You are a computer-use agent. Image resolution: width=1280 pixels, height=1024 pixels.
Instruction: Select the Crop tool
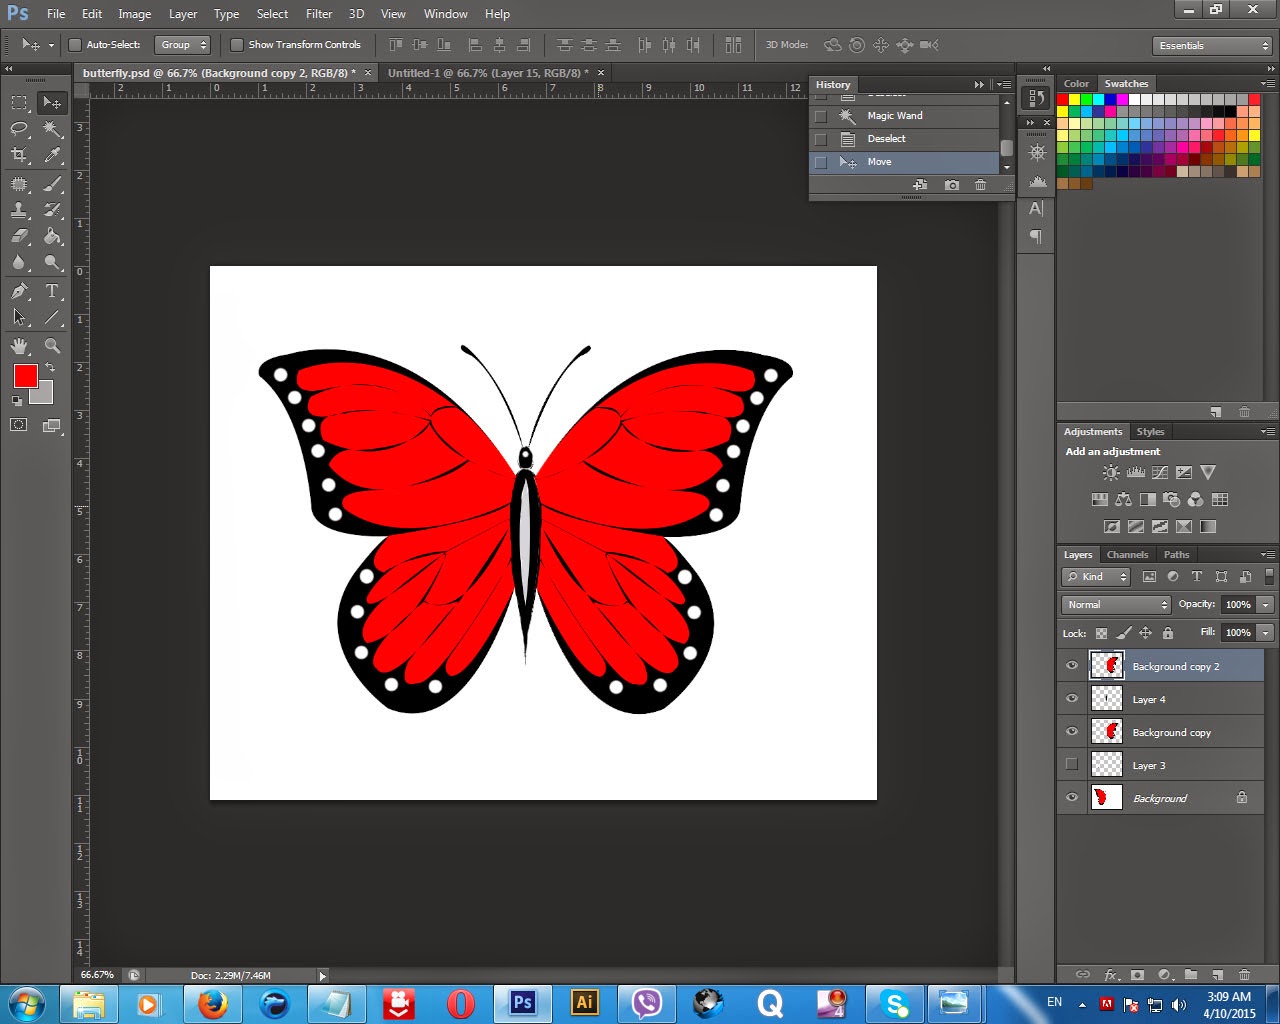click(19, 156)
